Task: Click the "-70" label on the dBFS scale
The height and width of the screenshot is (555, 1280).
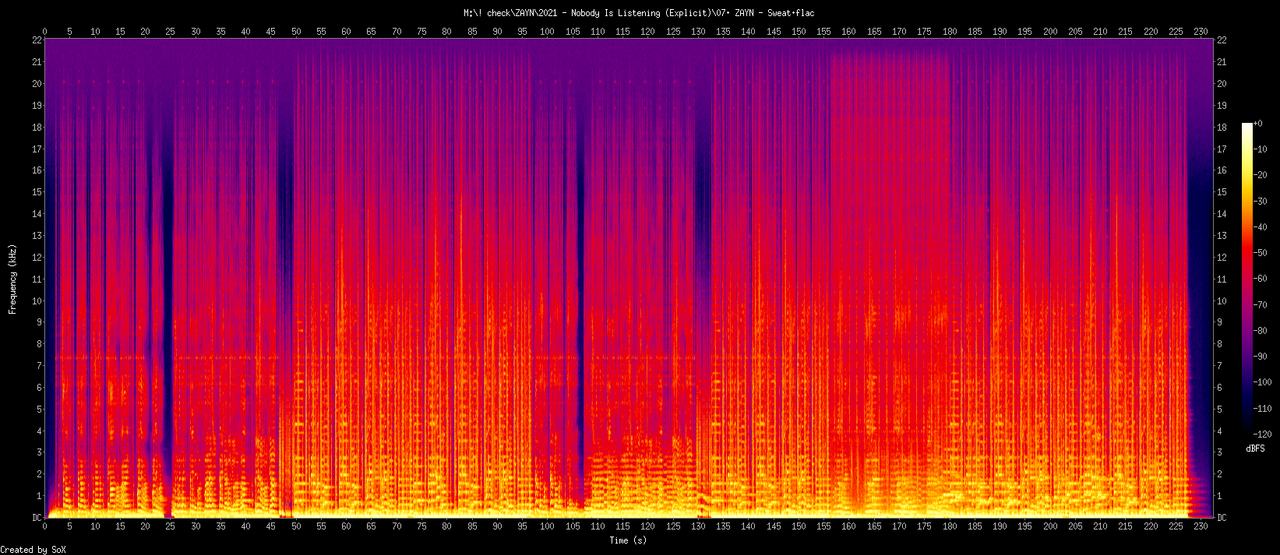Action: pyautogui.click(x=1262, y=304)
